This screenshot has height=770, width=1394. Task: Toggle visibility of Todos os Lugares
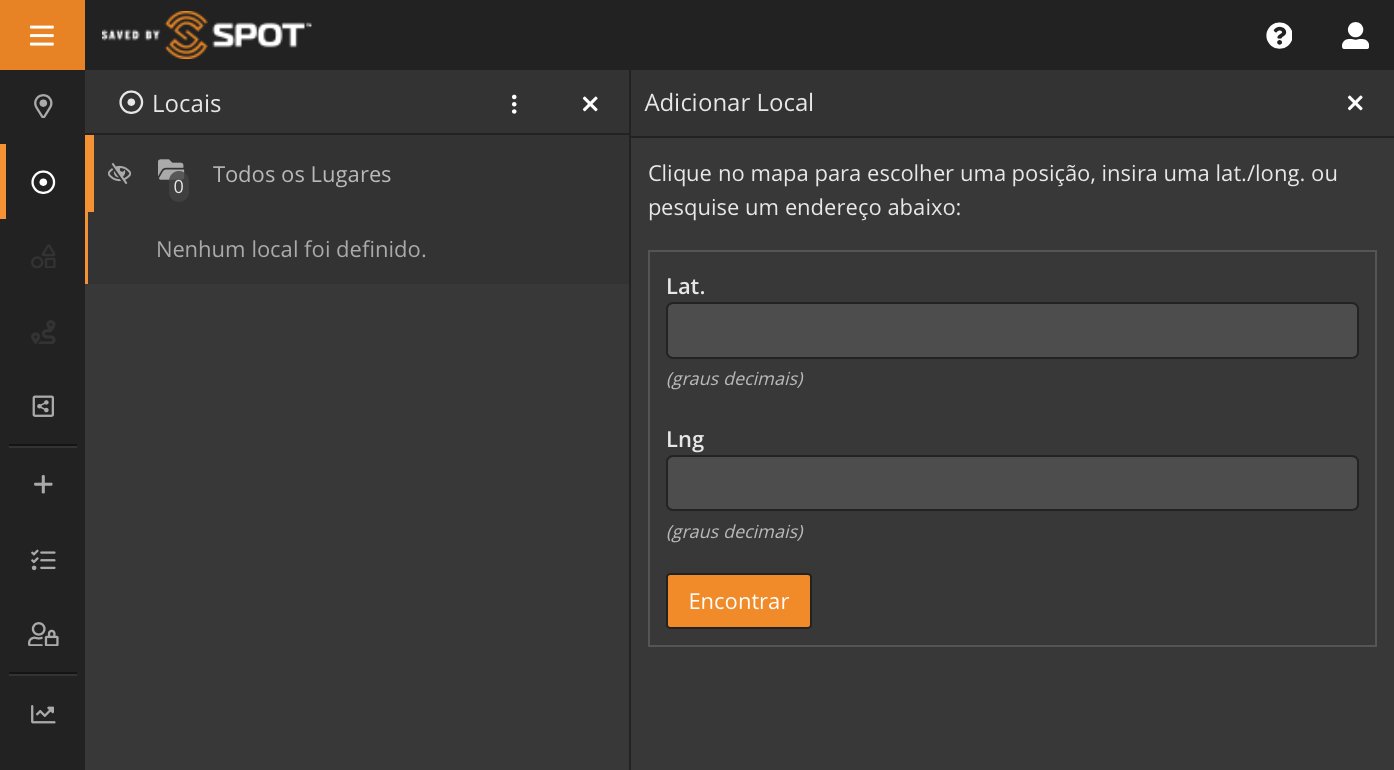pos(119,174)
